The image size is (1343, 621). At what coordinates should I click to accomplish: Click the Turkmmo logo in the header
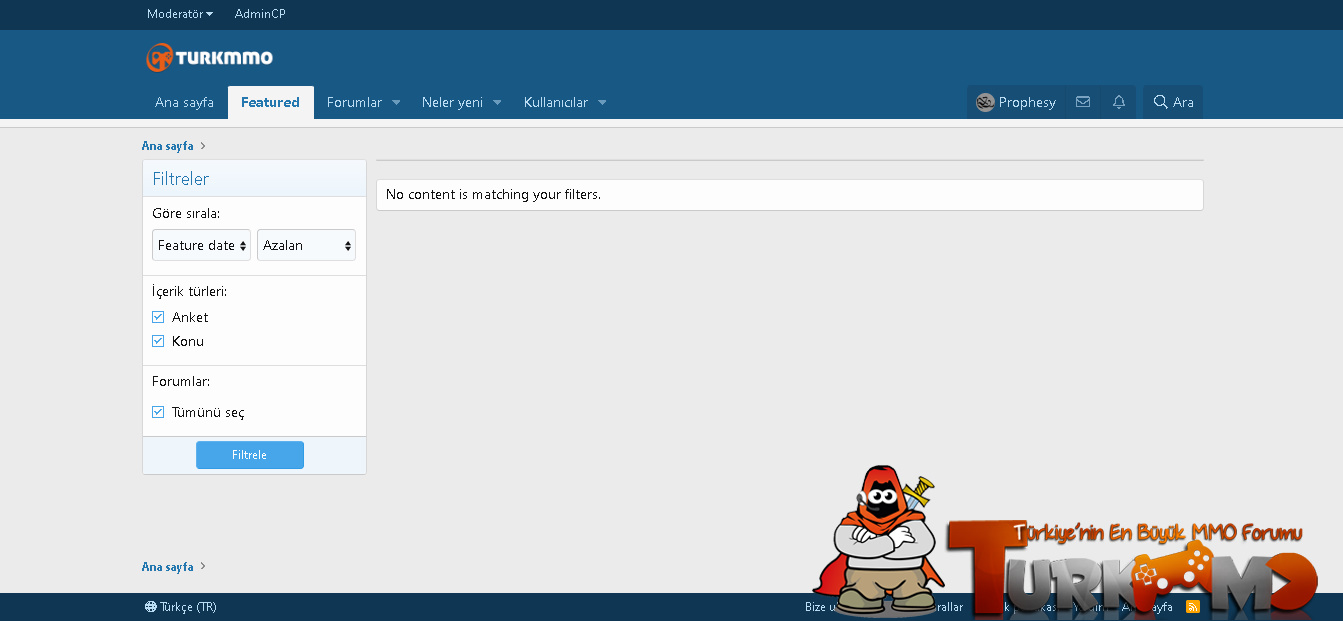208,57
